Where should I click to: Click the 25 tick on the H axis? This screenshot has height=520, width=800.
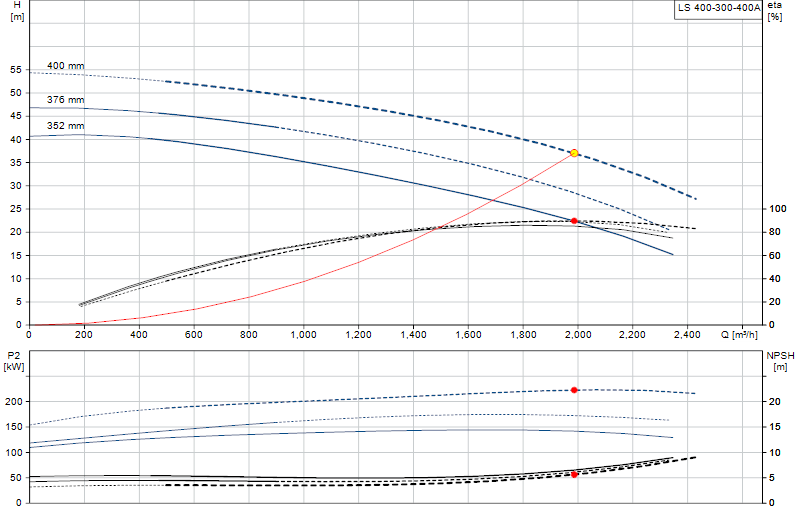[16, 209]
